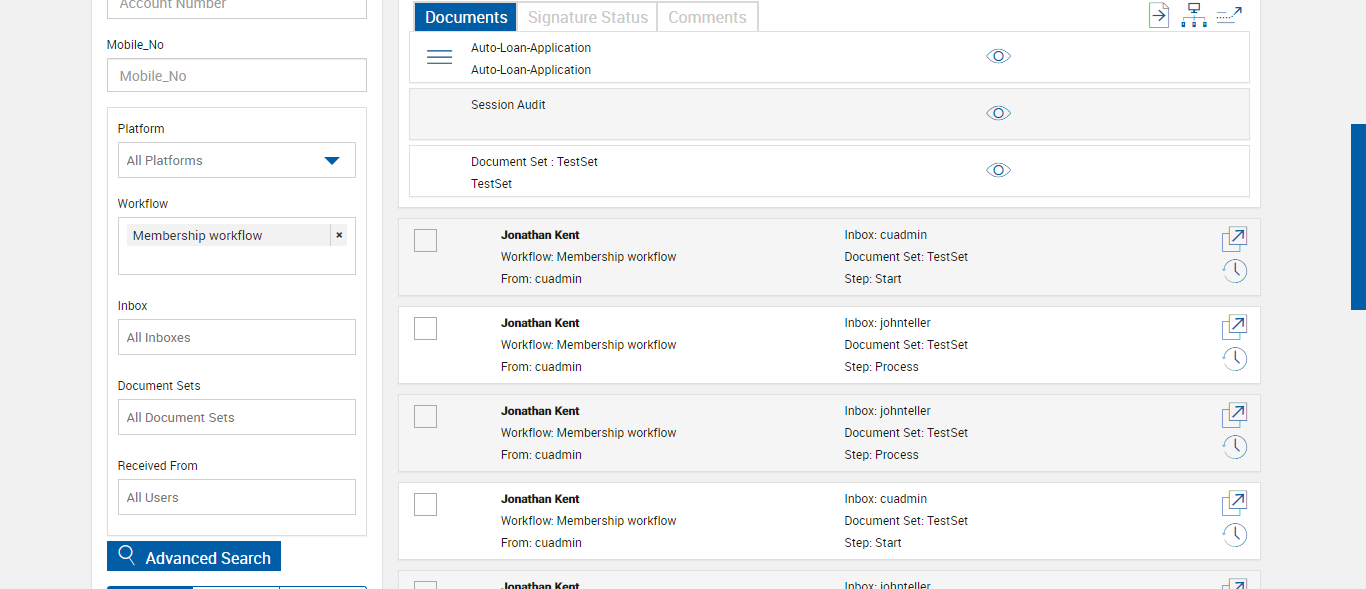Screen dimensions: 1366x589
Task: Click the network hierarchy icon
Action: tap(1193, 15)
